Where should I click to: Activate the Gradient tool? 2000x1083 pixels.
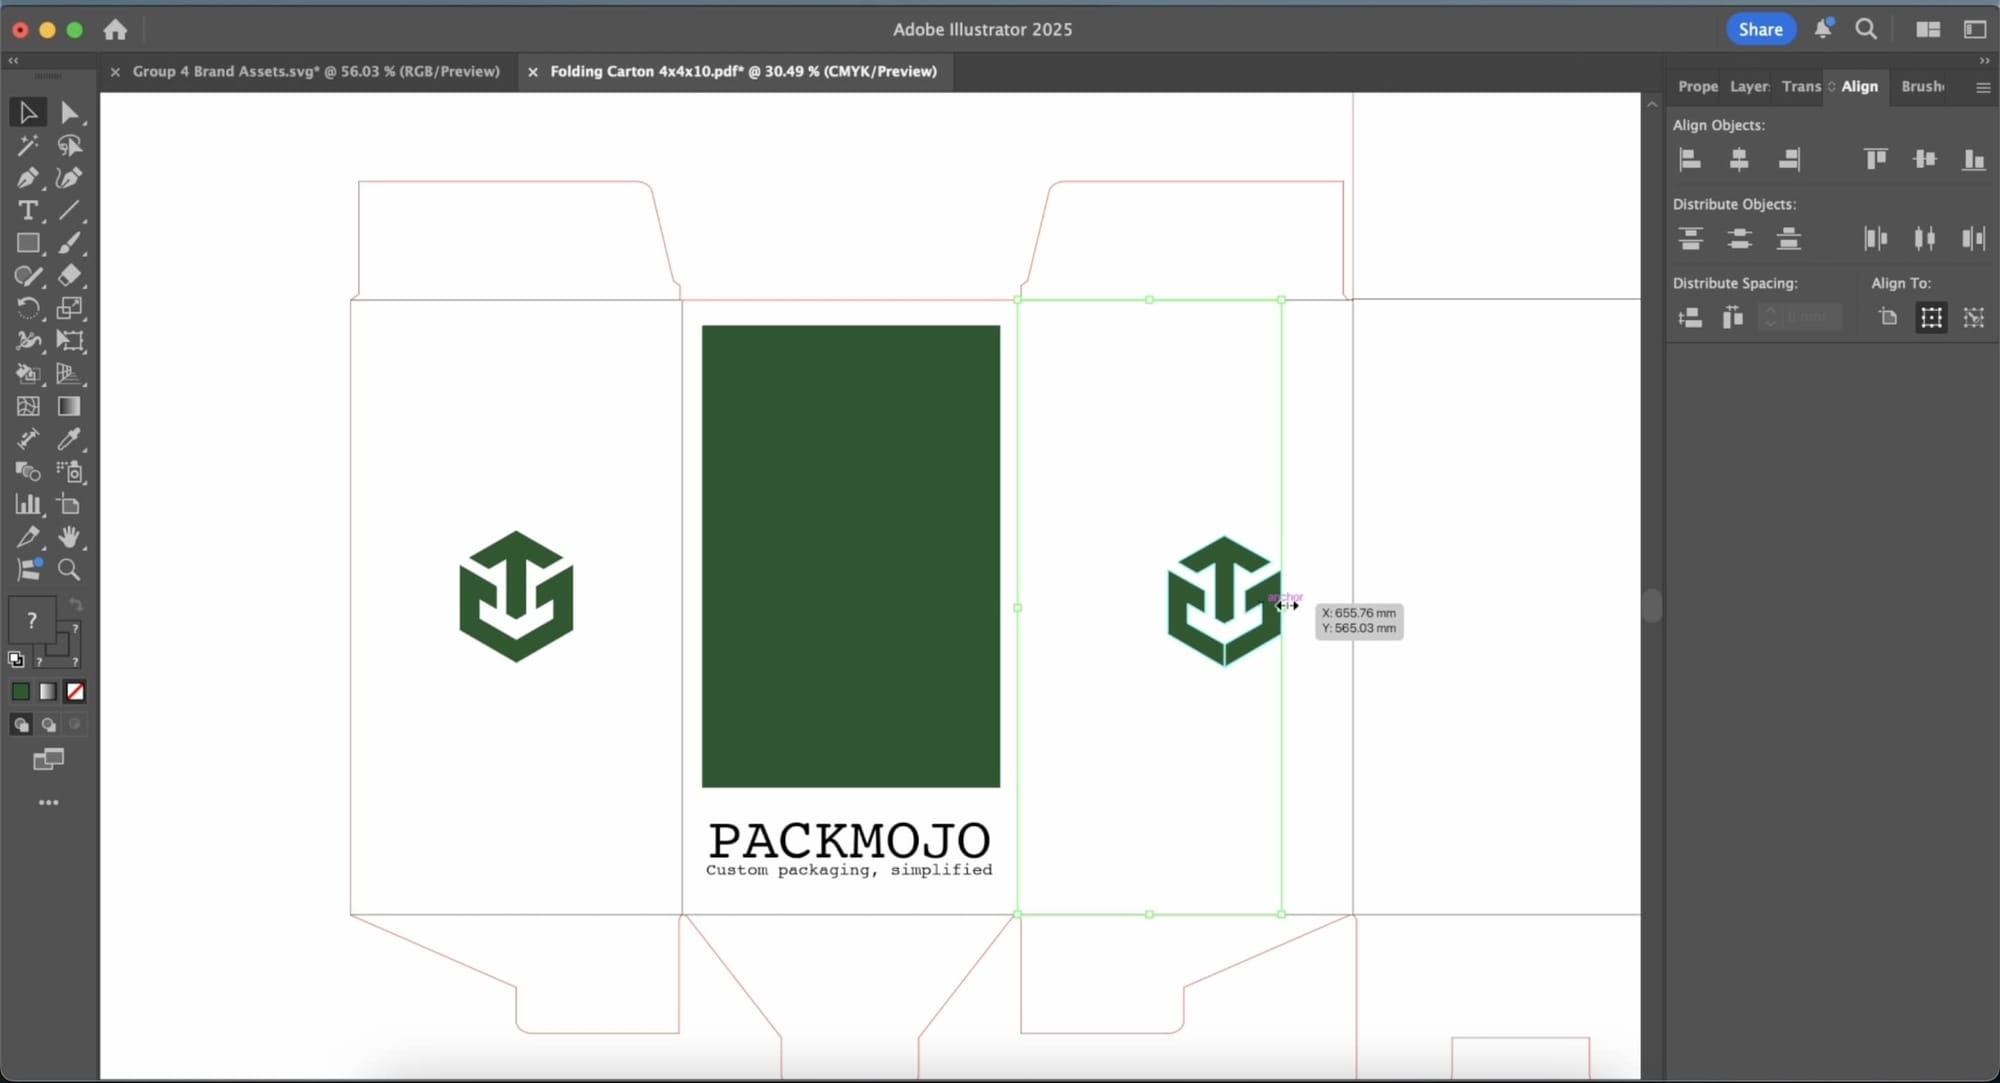tap(69, 406)
